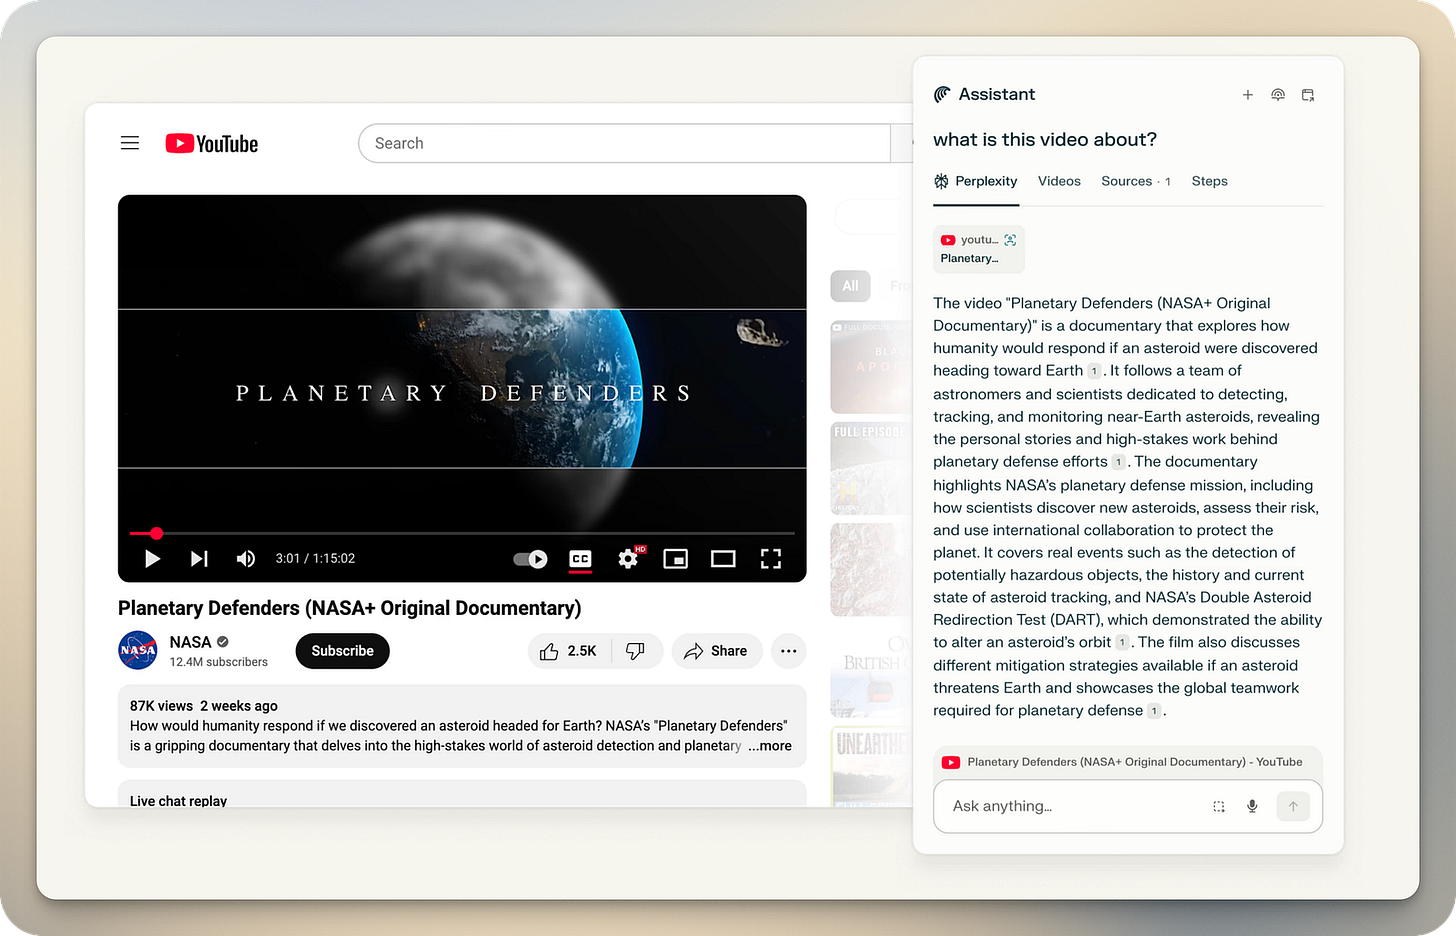
Task: Go to YouTube home via logo
Action: coord(212,144)
